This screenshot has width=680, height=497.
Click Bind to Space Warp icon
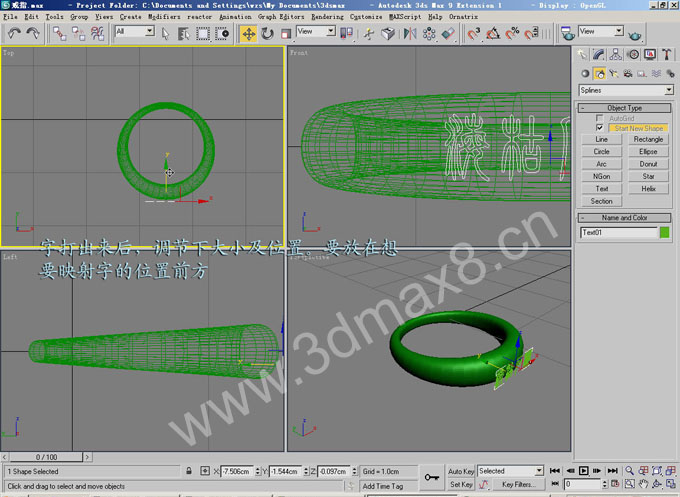(x=97, y=33)
